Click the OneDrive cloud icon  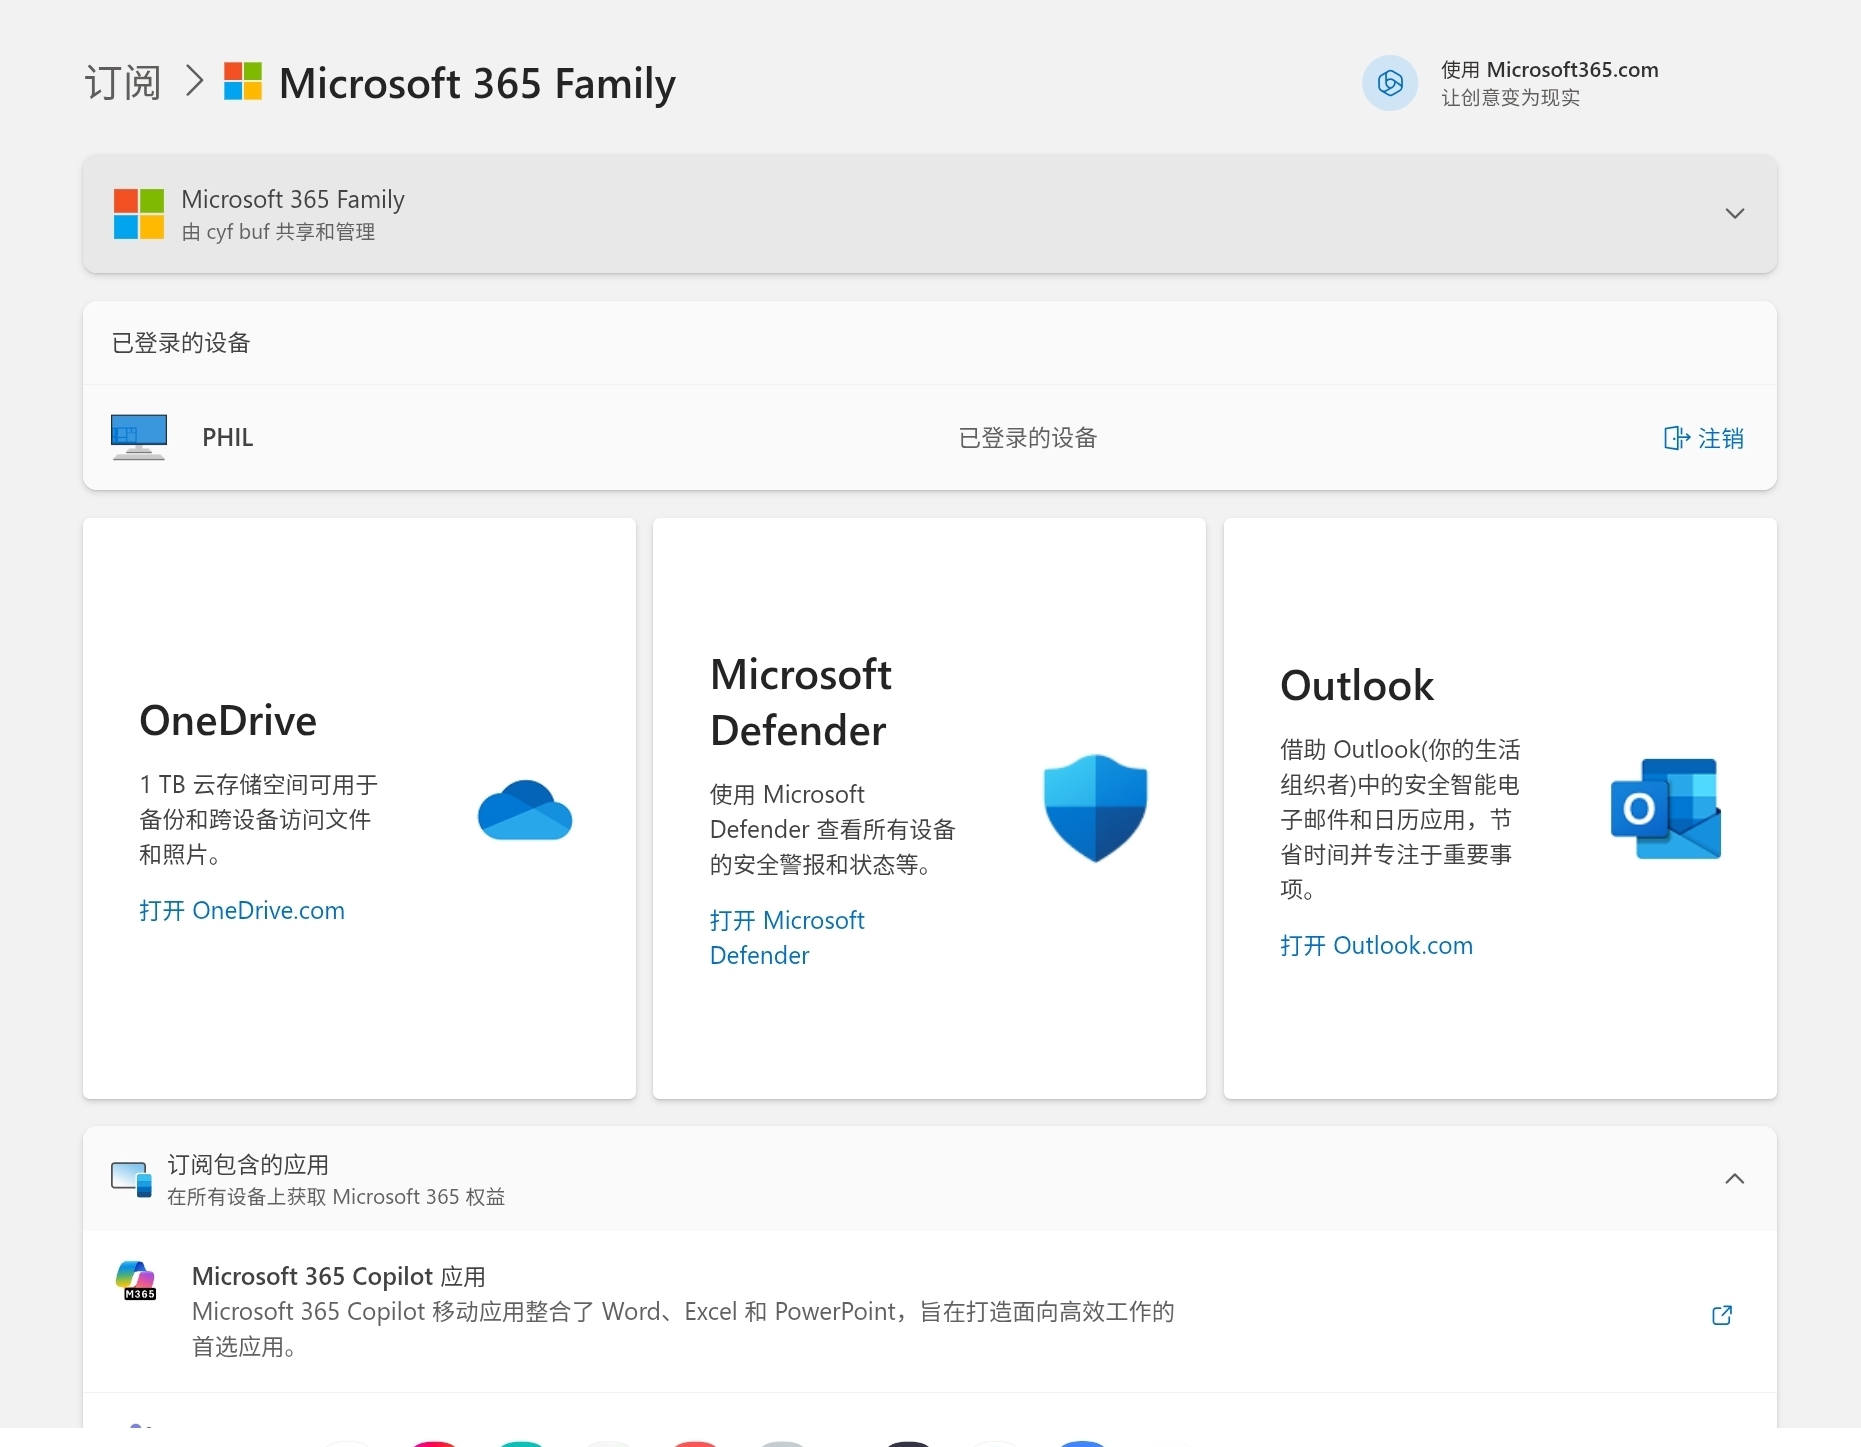(x=525, y=810)
